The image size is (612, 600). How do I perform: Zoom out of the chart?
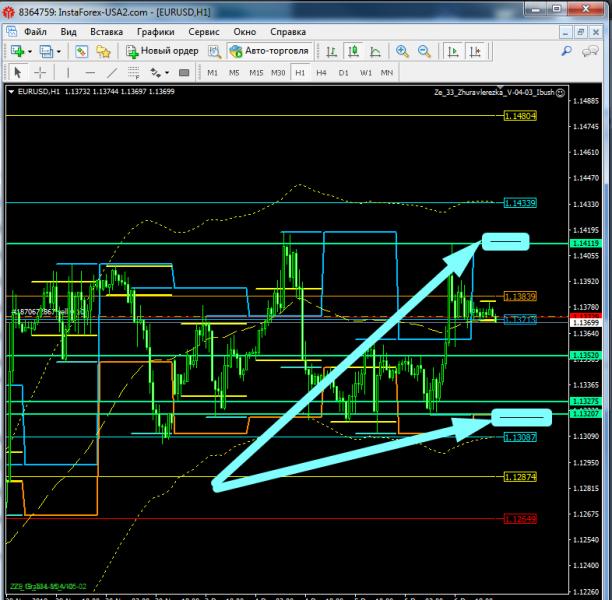point(424,50)
